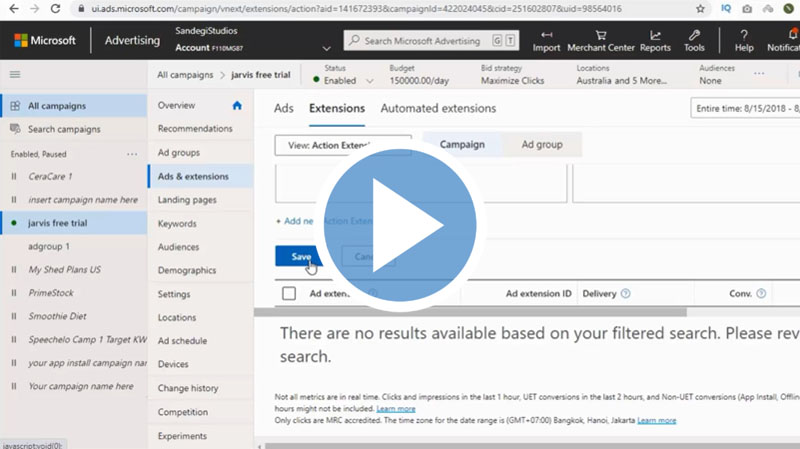The image size is (800, 449).
Task: Go to Audiences page
Action: (x=178, y=247)
